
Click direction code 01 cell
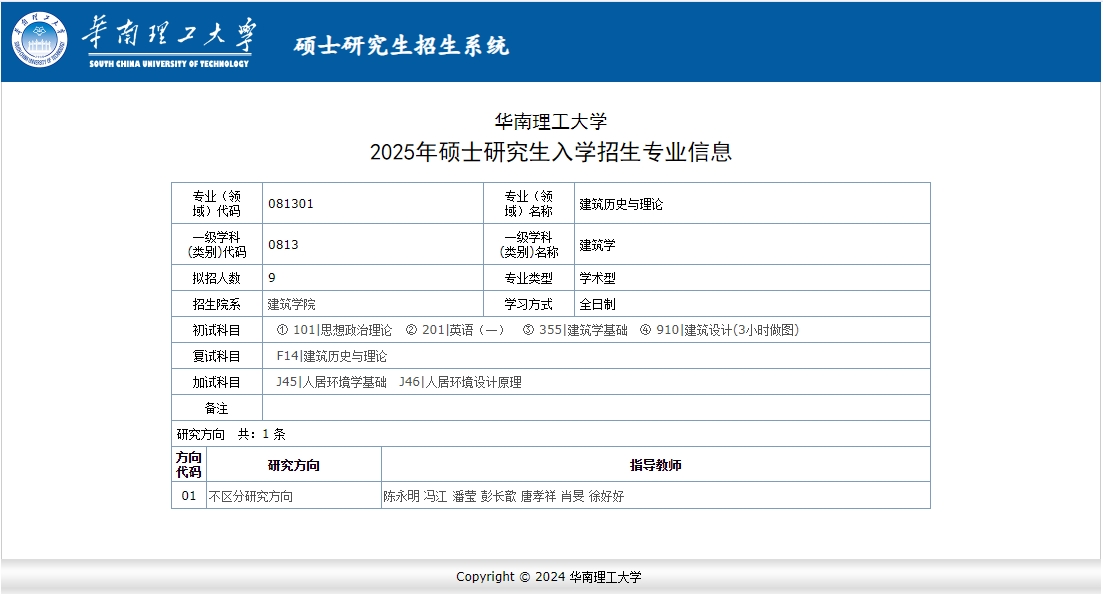click(189, 495)
